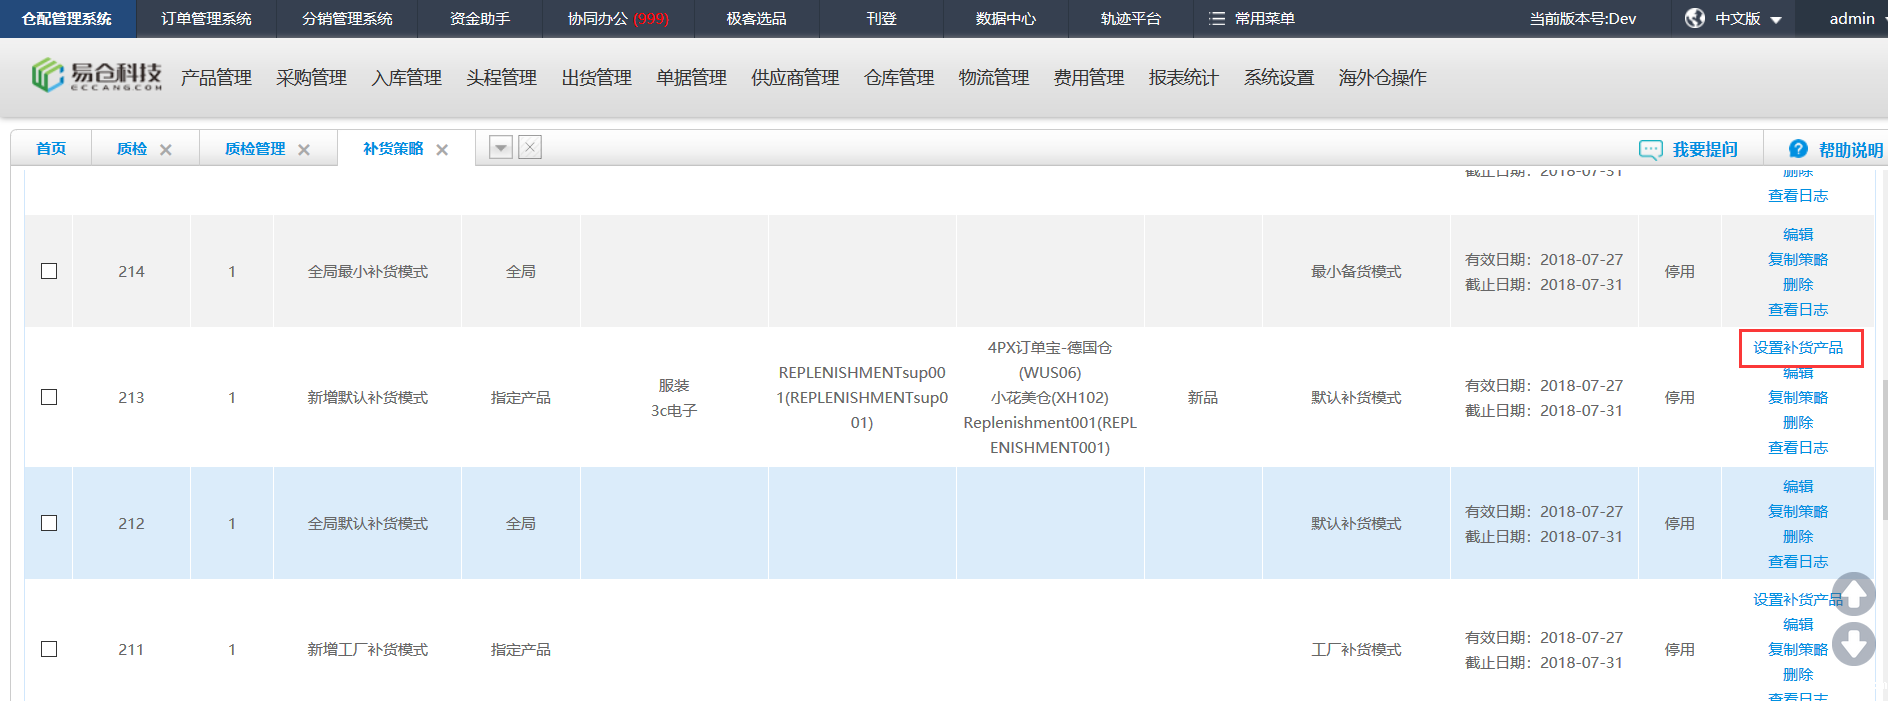Click the 我要提问 chat bubble icon
The width and height of the screenshot is (1888, 701).
pyautogui.click(x=1650, y=149)
